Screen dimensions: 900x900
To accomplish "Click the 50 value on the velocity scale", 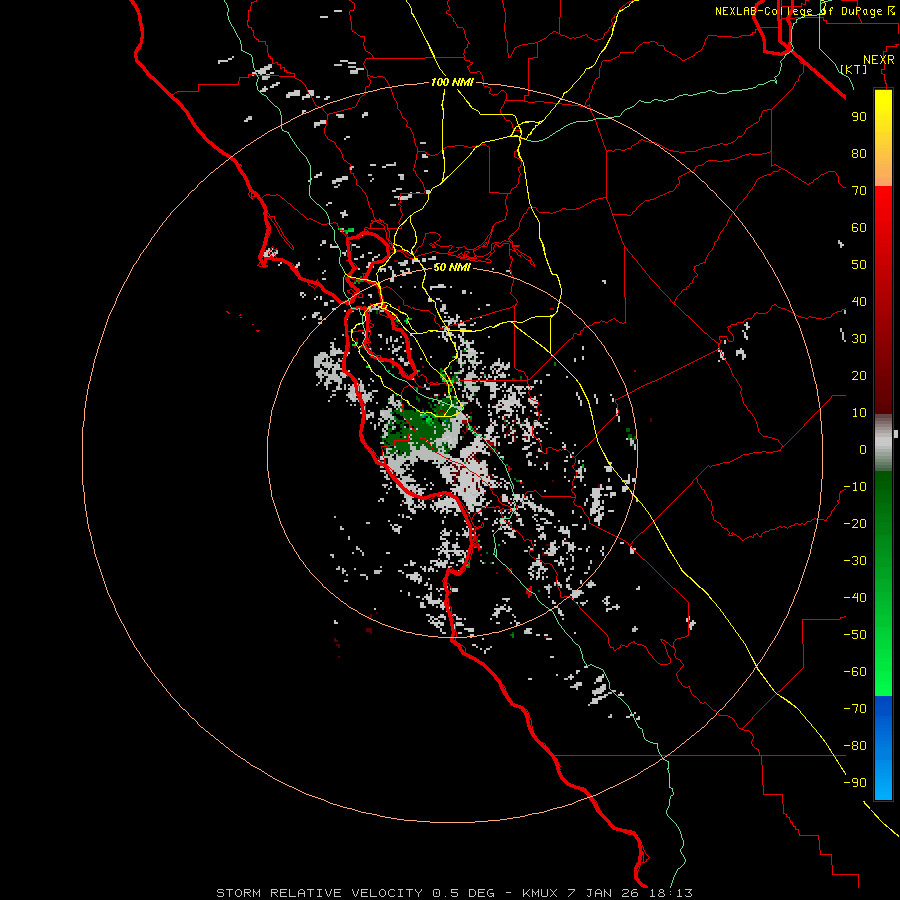I will coord(859,265).
